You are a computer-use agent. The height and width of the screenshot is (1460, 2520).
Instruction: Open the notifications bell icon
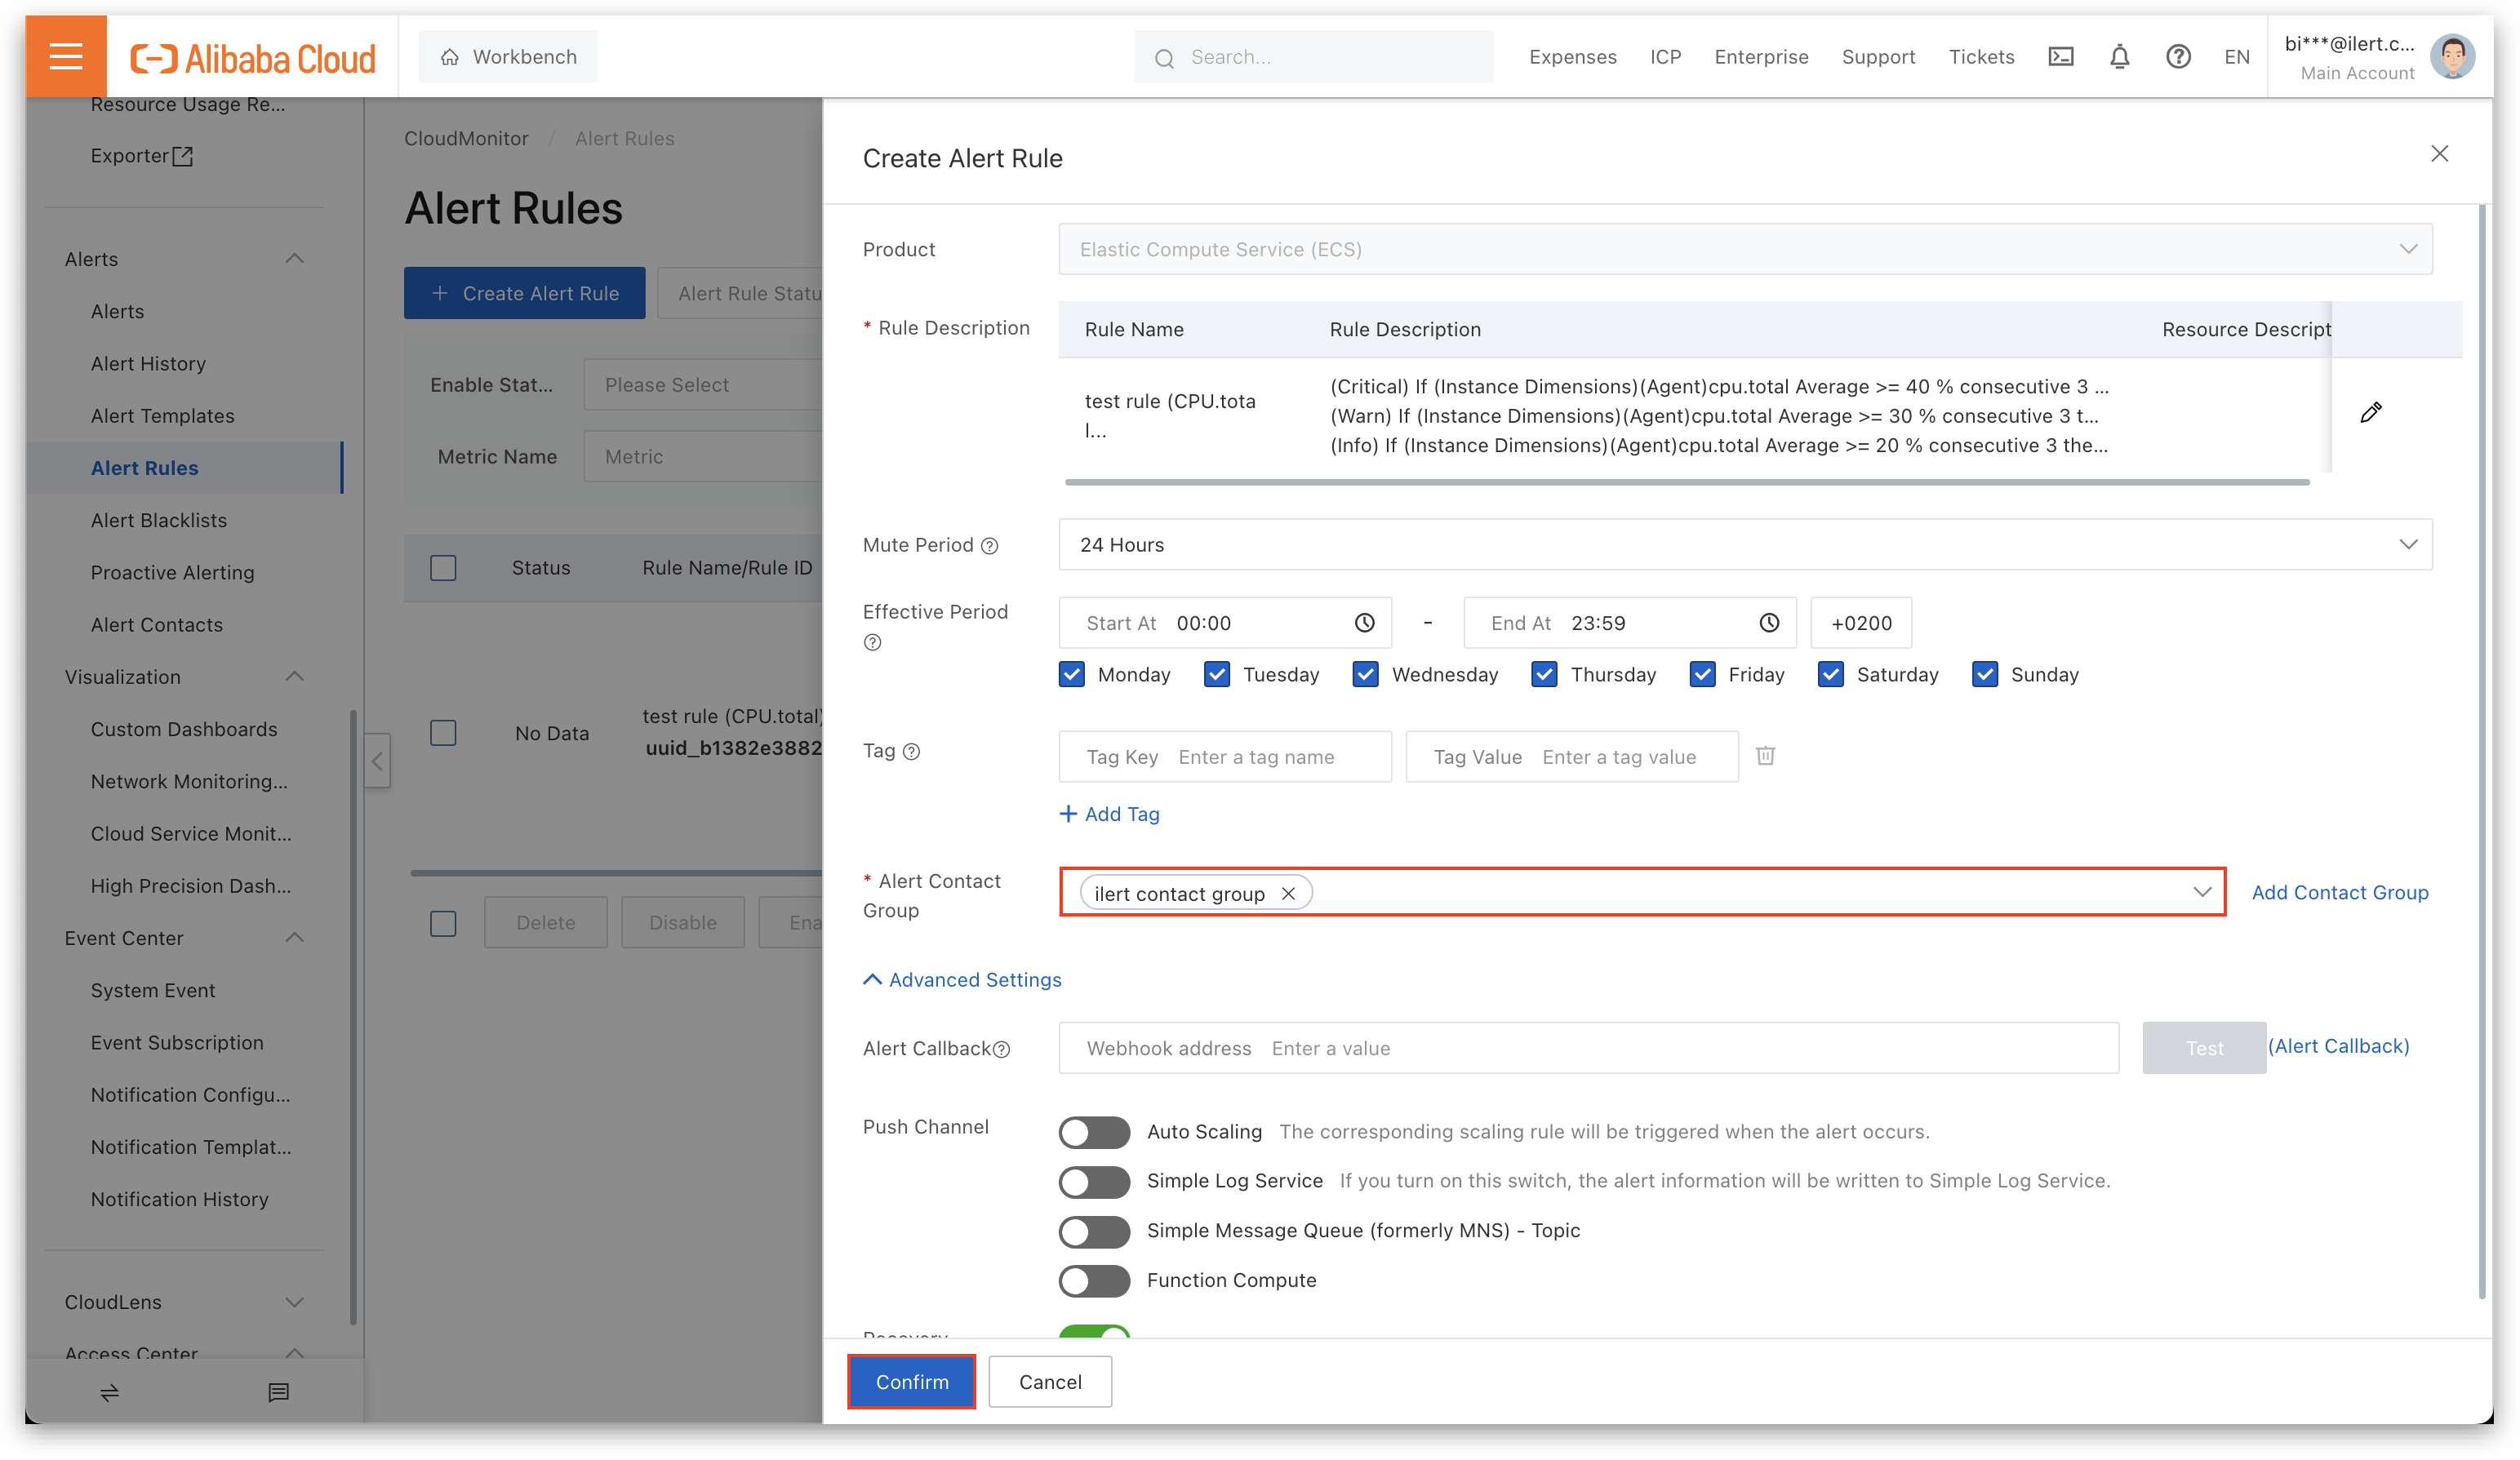click(x=2119, y=57)
